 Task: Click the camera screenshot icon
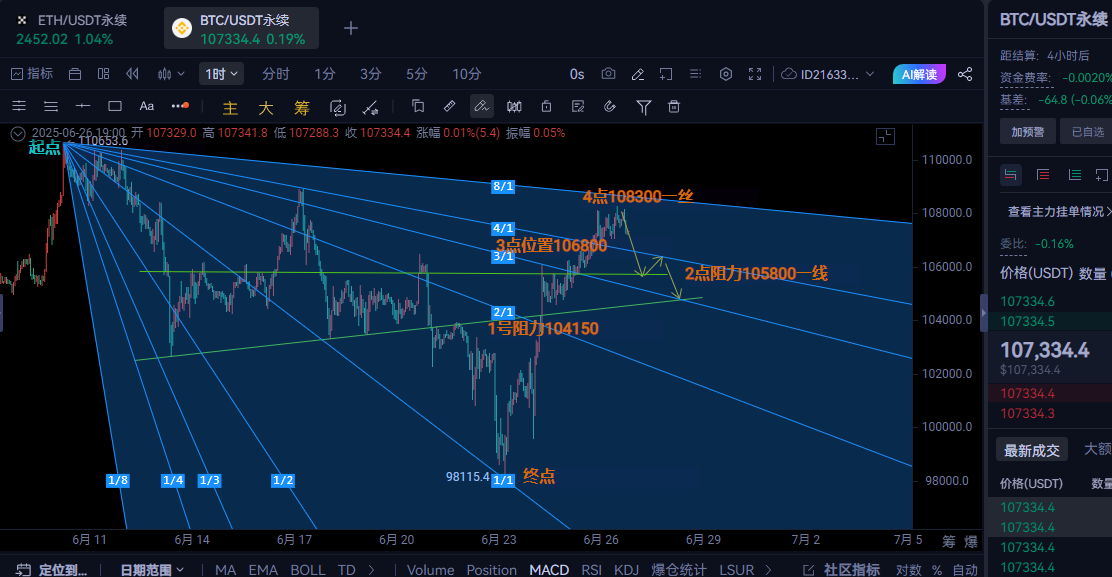click(608, 74)
